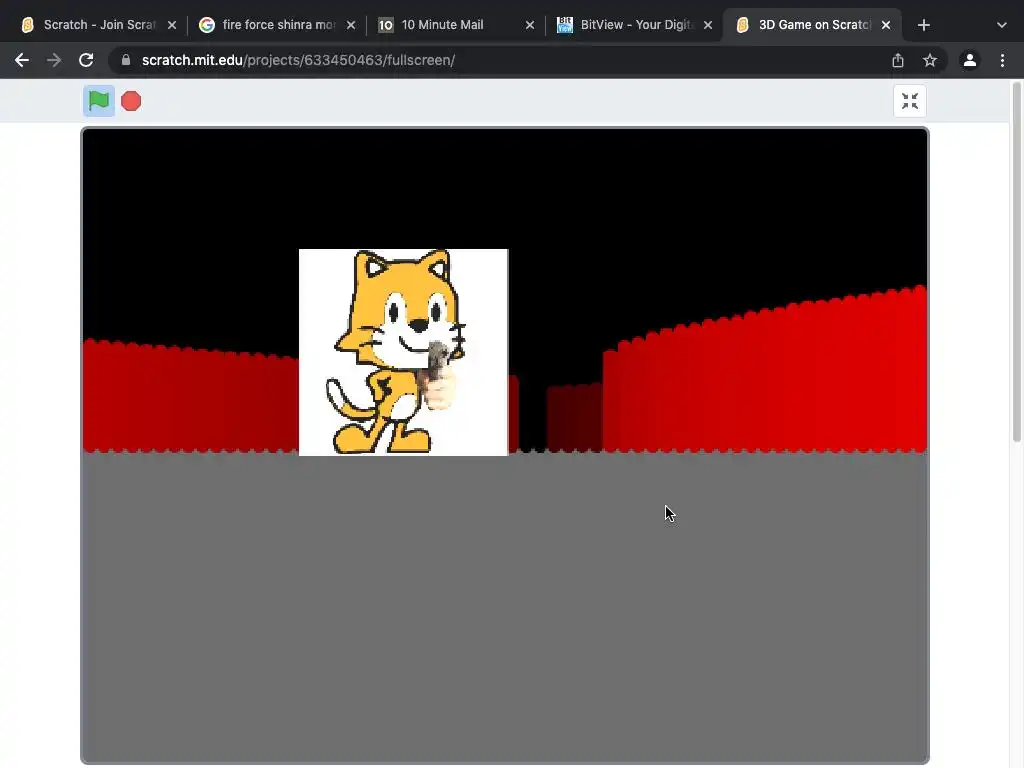Click the BitView tab favicon

[x=565, y=25]
